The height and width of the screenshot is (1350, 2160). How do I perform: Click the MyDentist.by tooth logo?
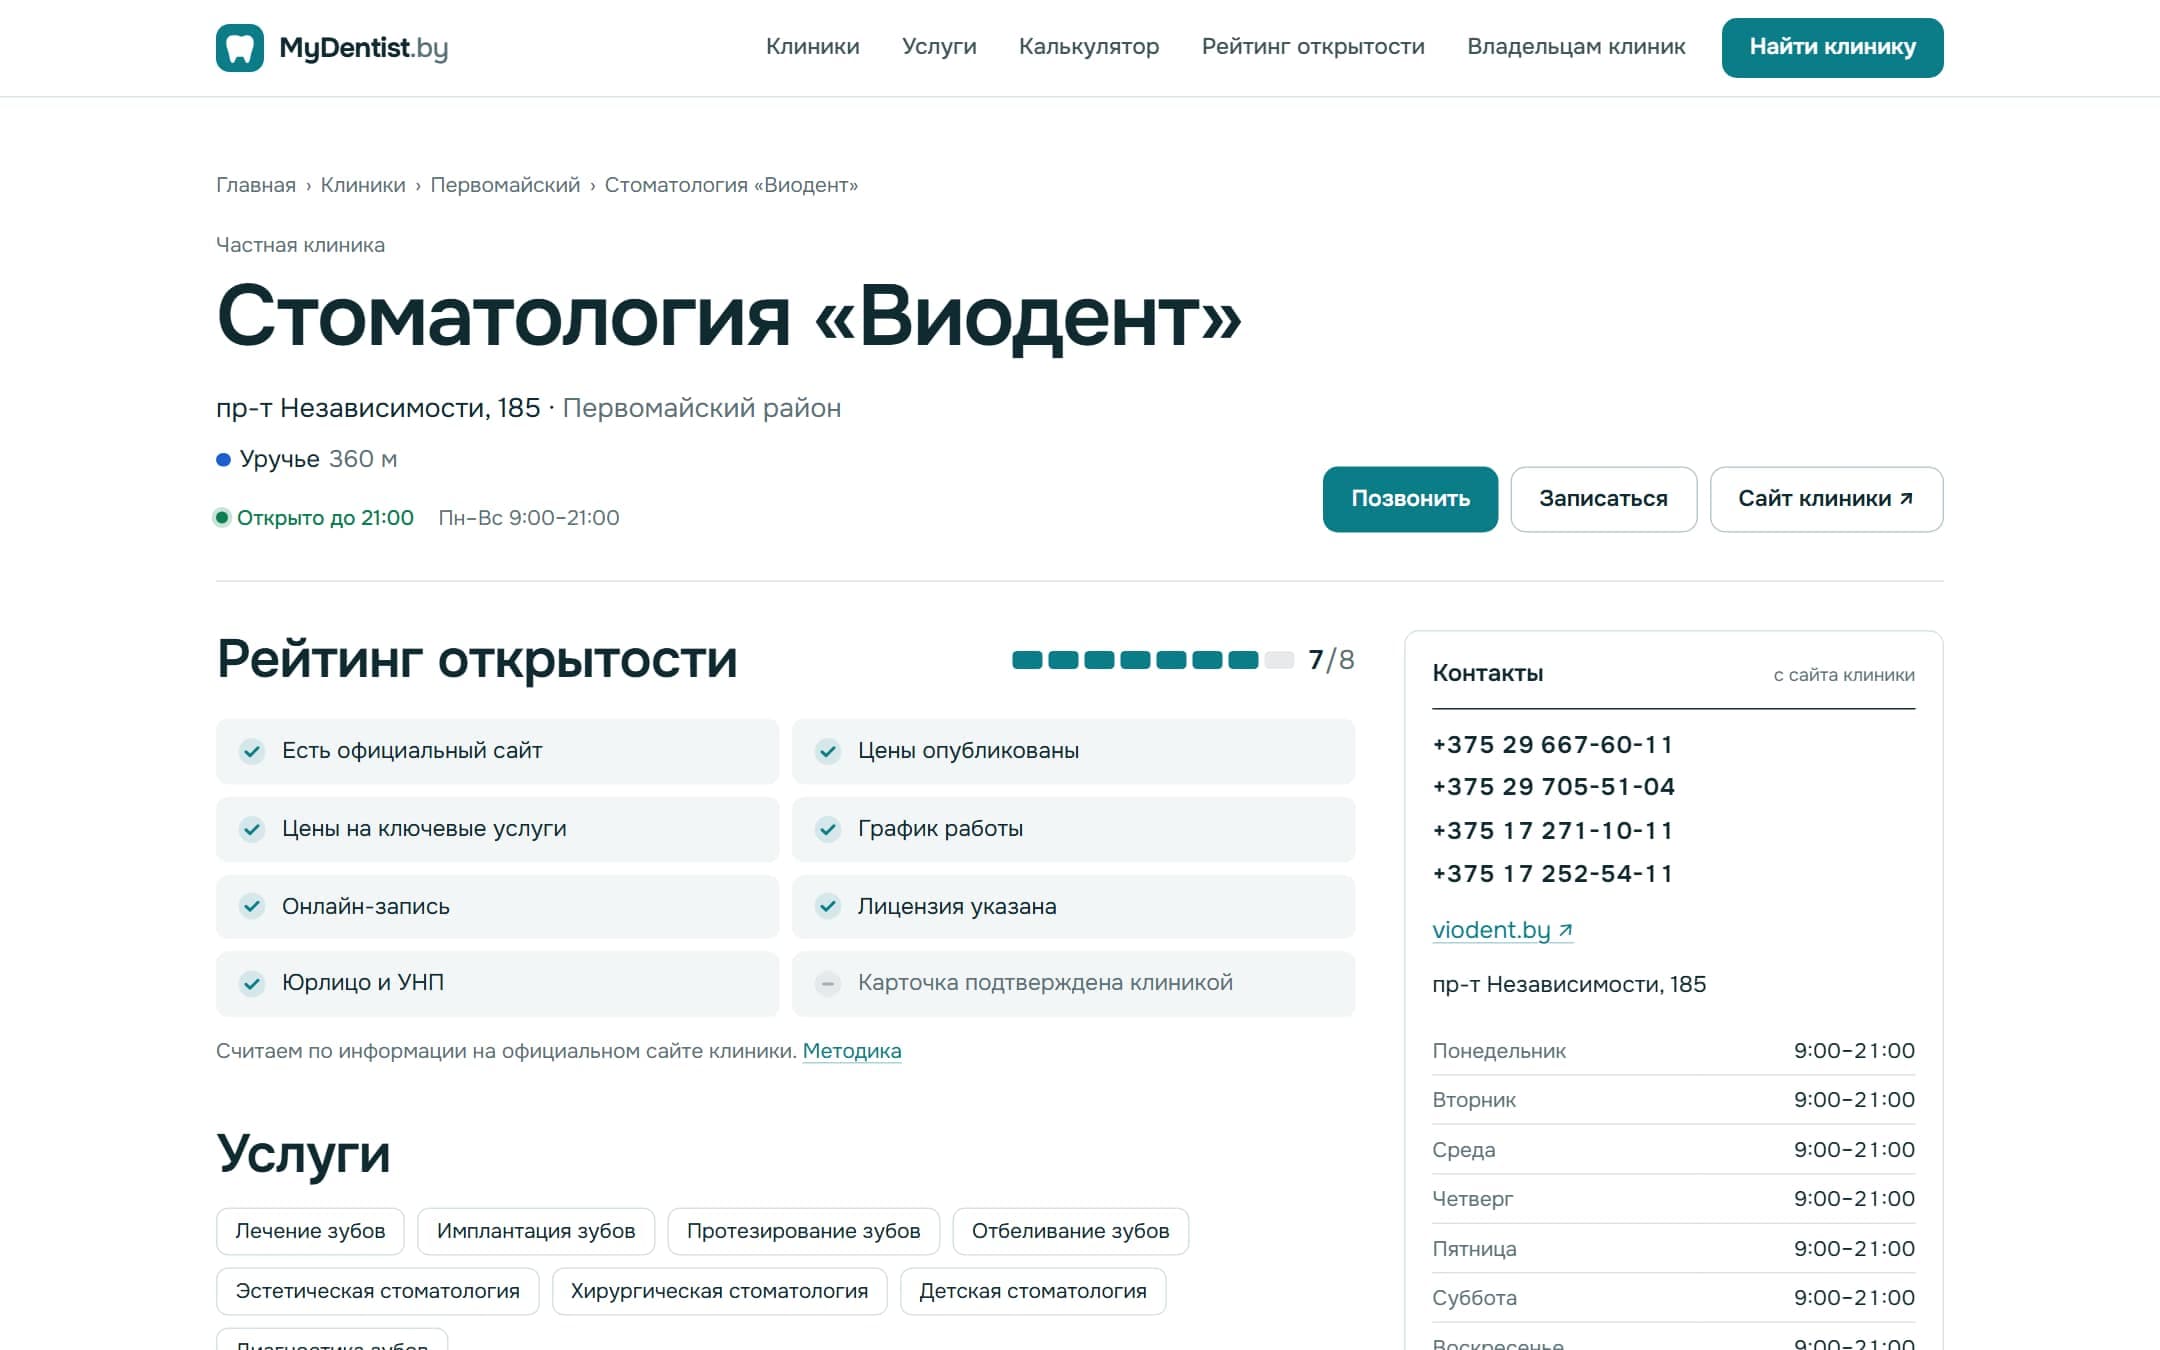(x=240, y=47)
